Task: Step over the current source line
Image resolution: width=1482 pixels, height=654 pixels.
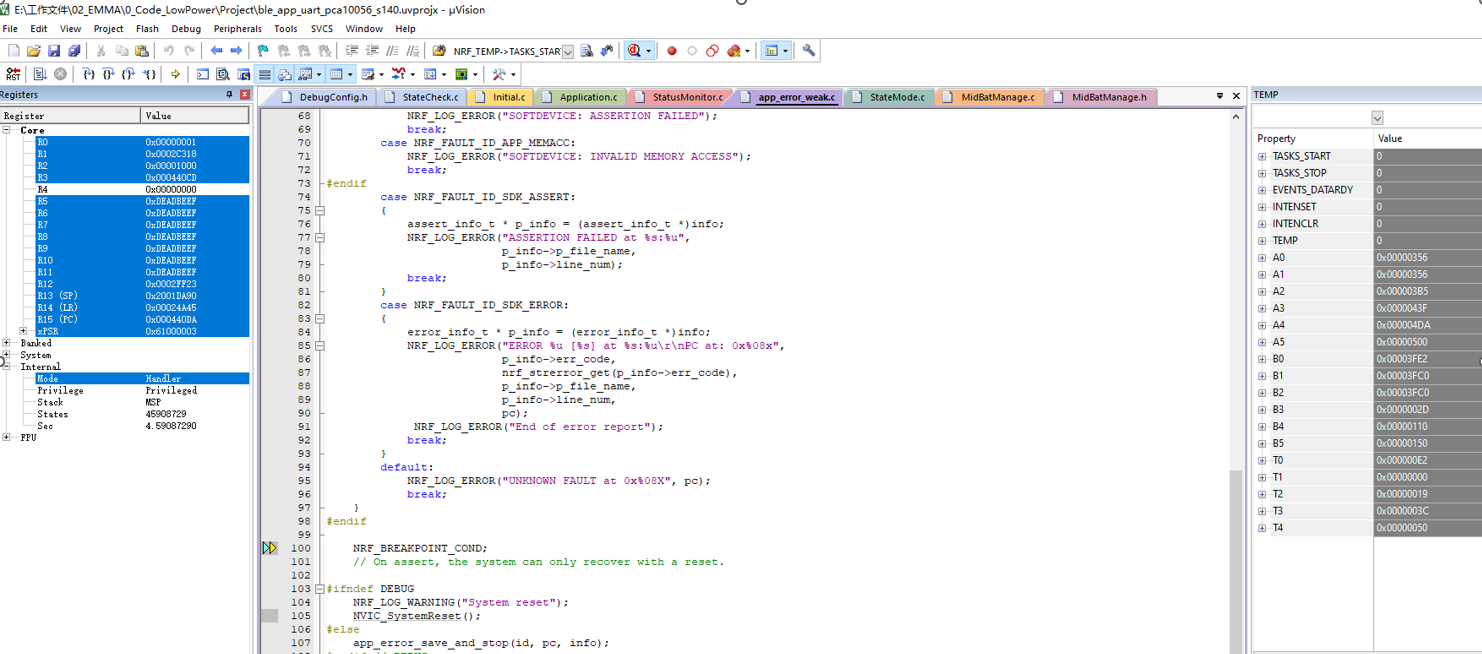Action: coord(108,73)
